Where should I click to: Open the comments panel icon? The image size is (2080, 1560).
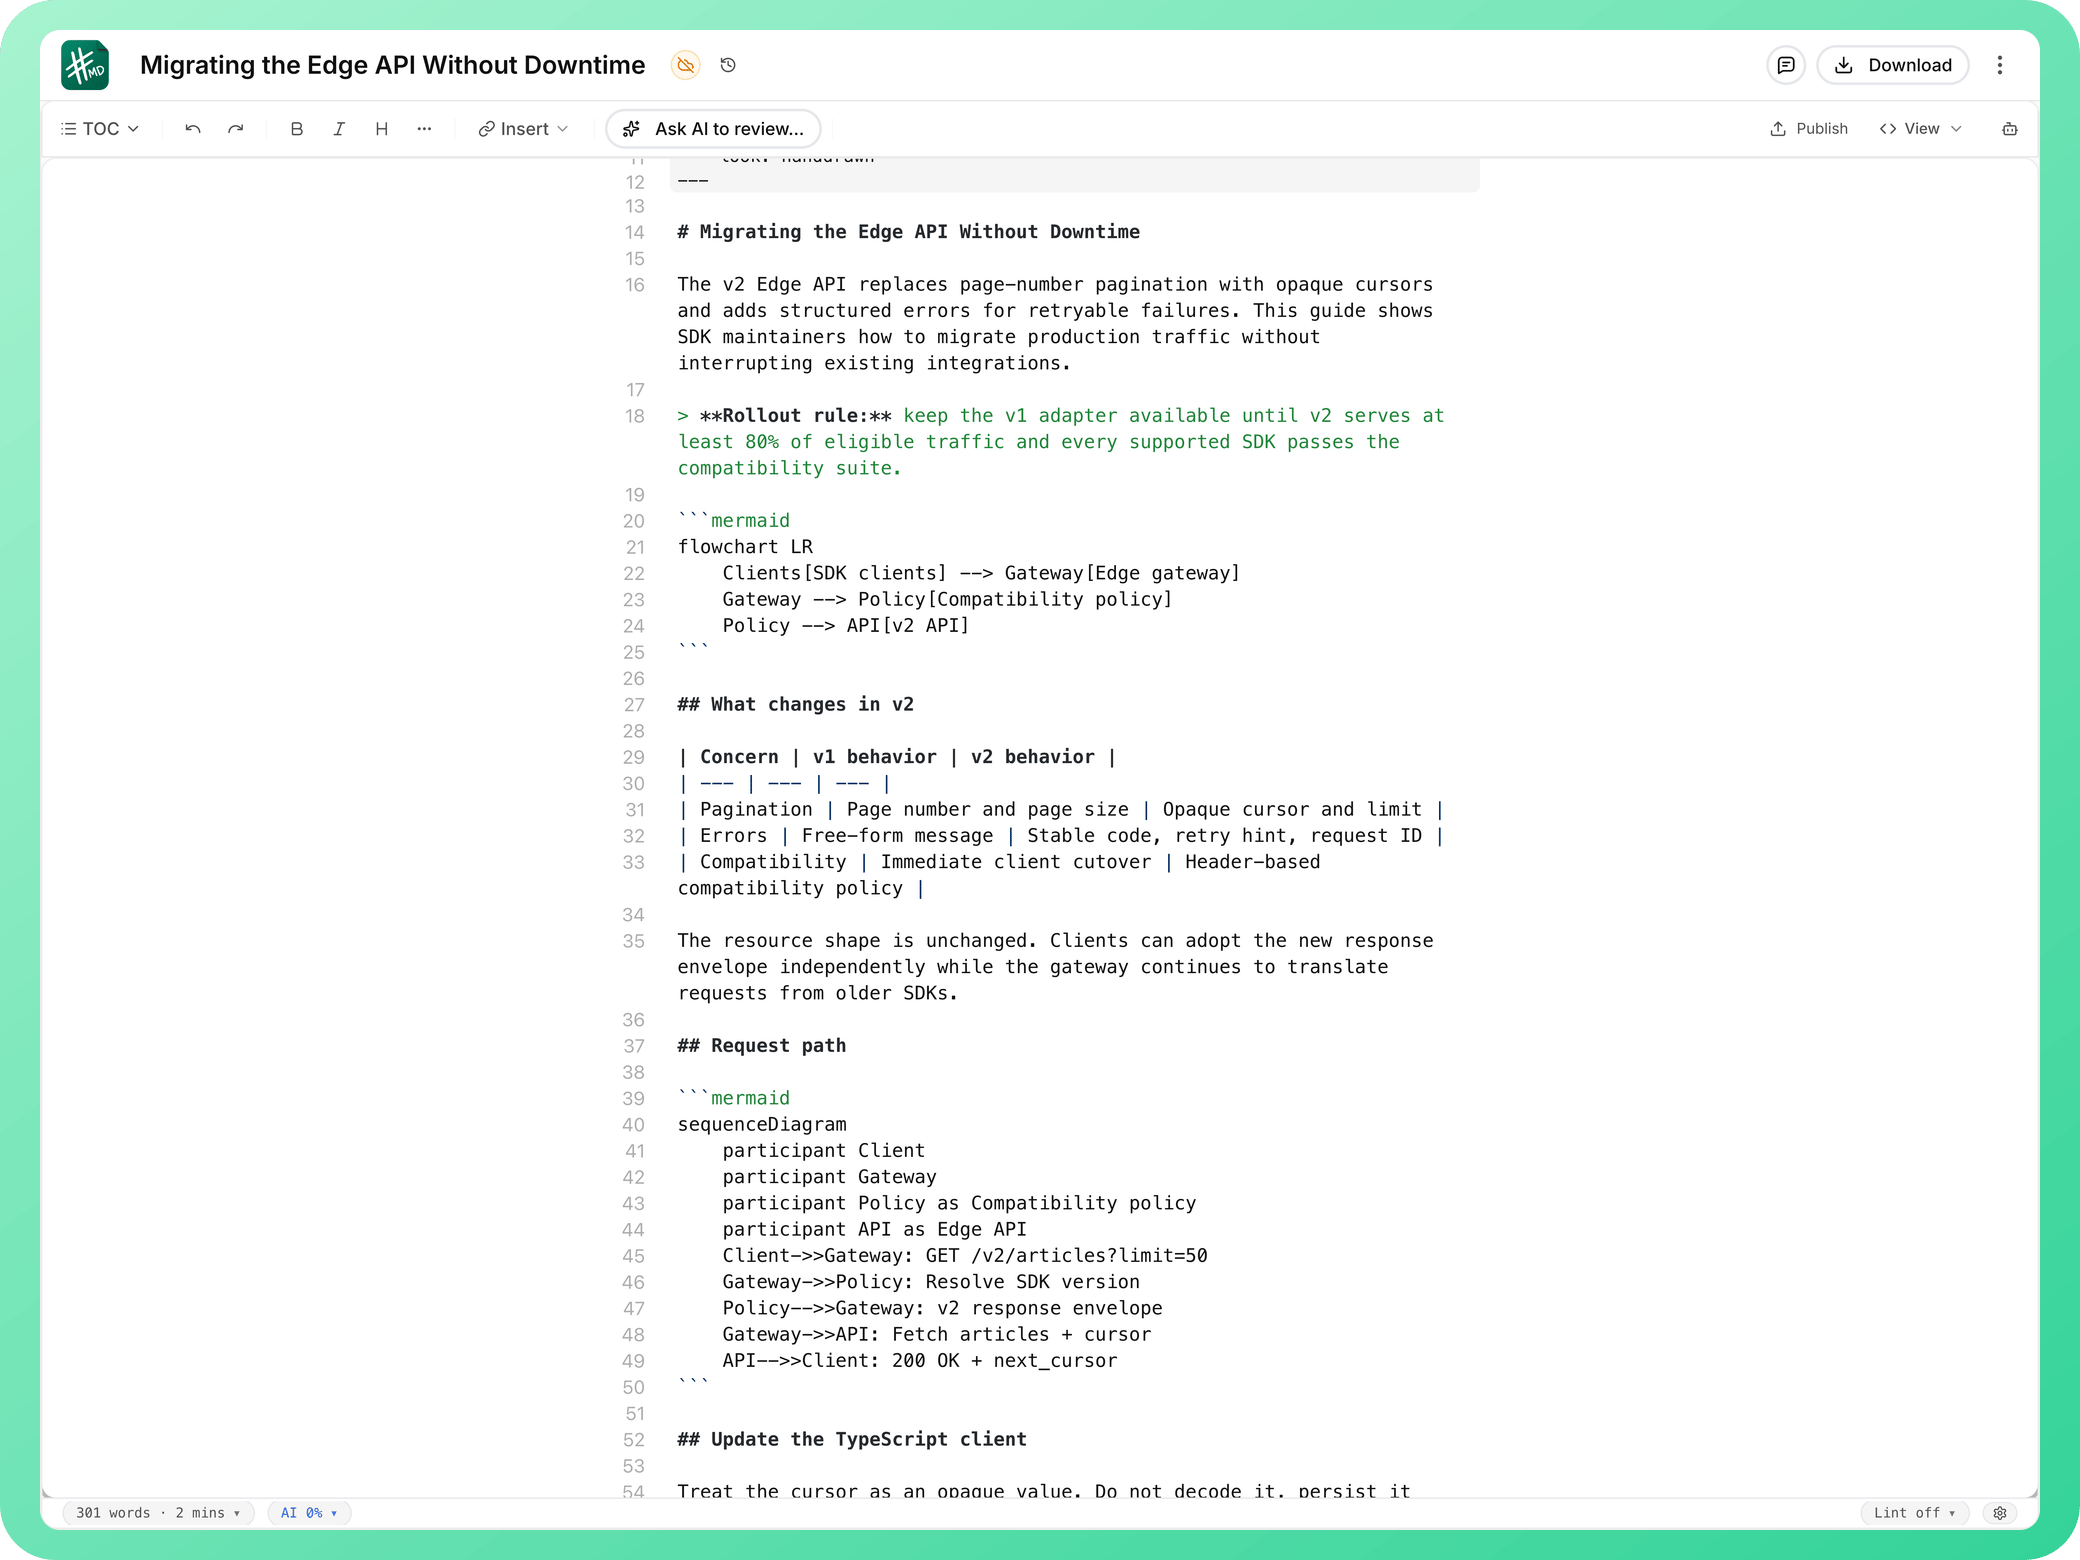(1786, 65)
